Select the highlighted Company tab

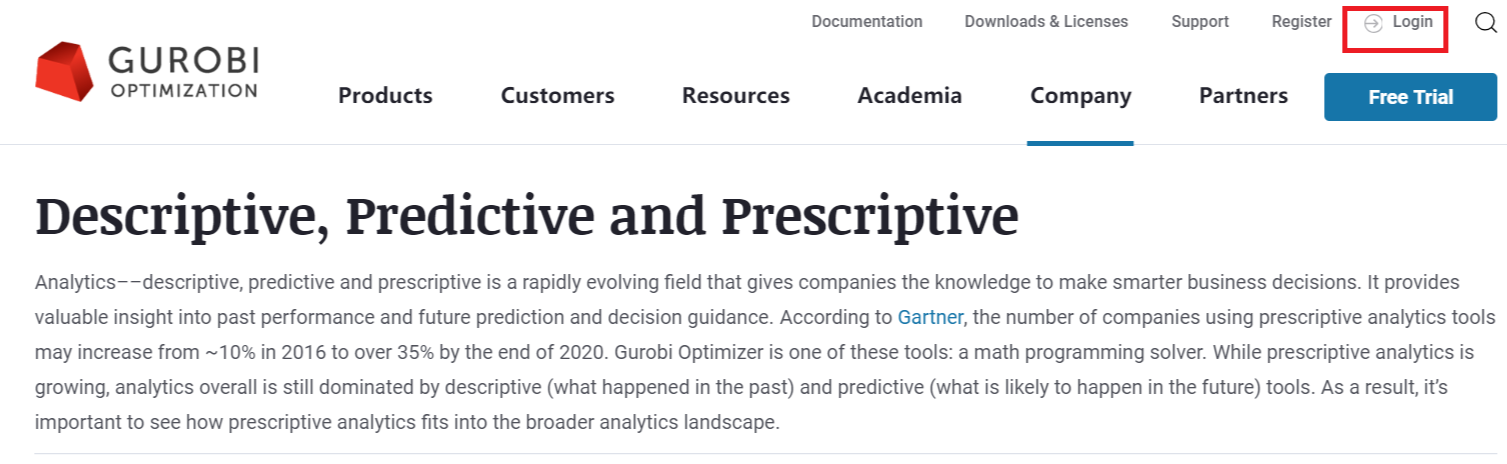click(x=1081, y=96)
